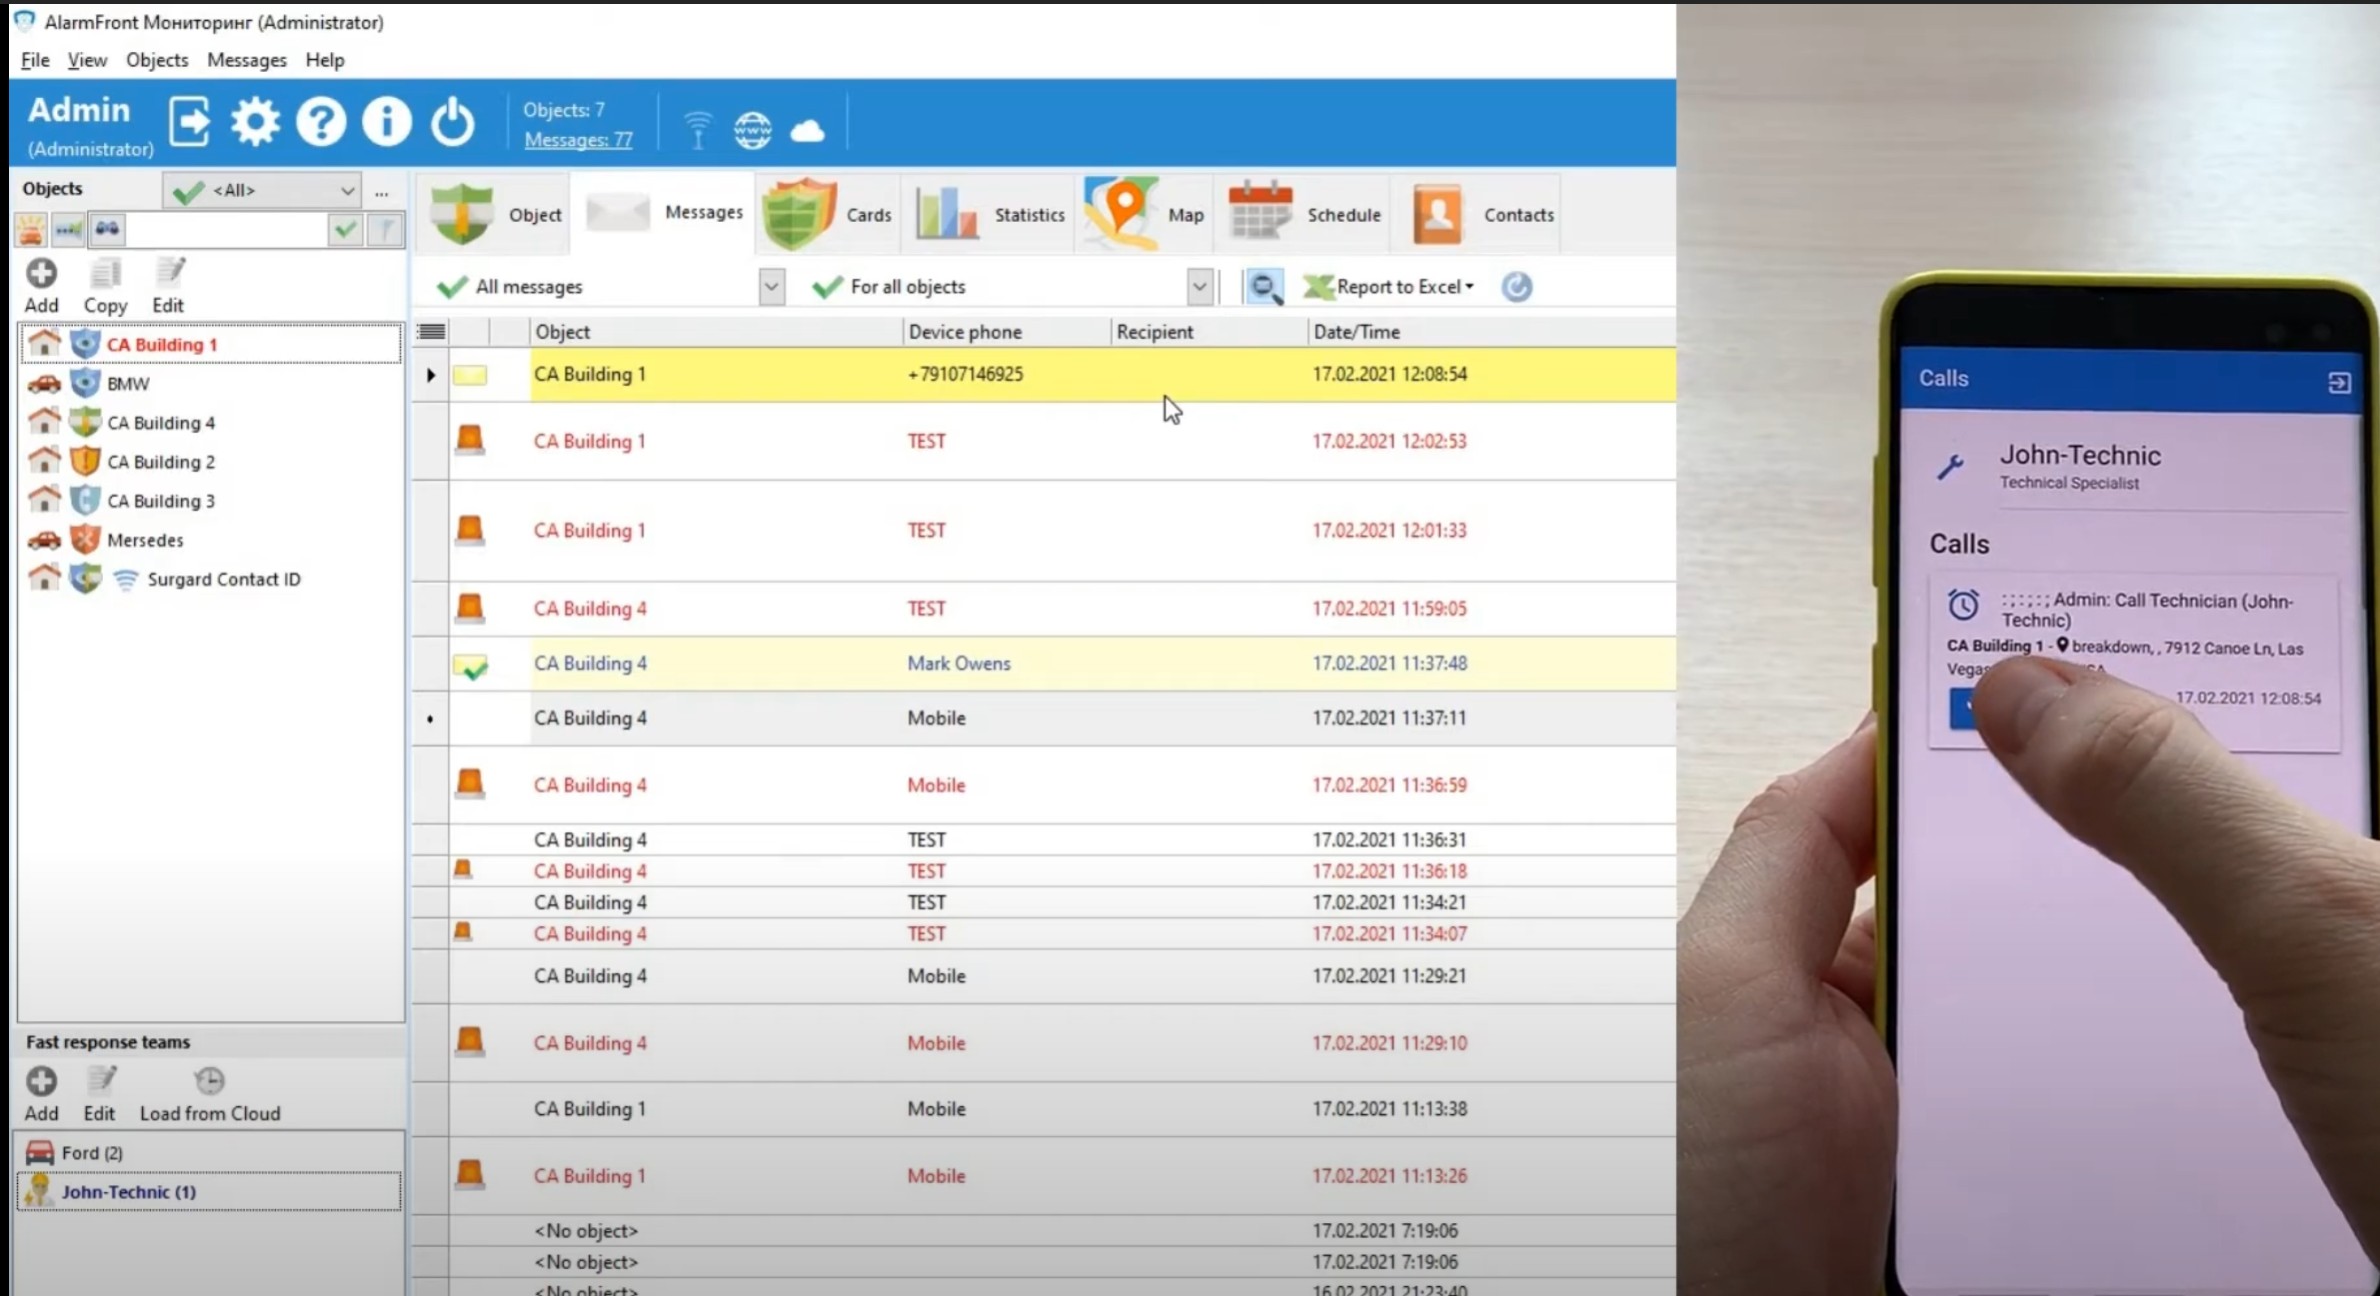2380x1296 pixels.
Task: Edit the selected object
Action: 168,286
